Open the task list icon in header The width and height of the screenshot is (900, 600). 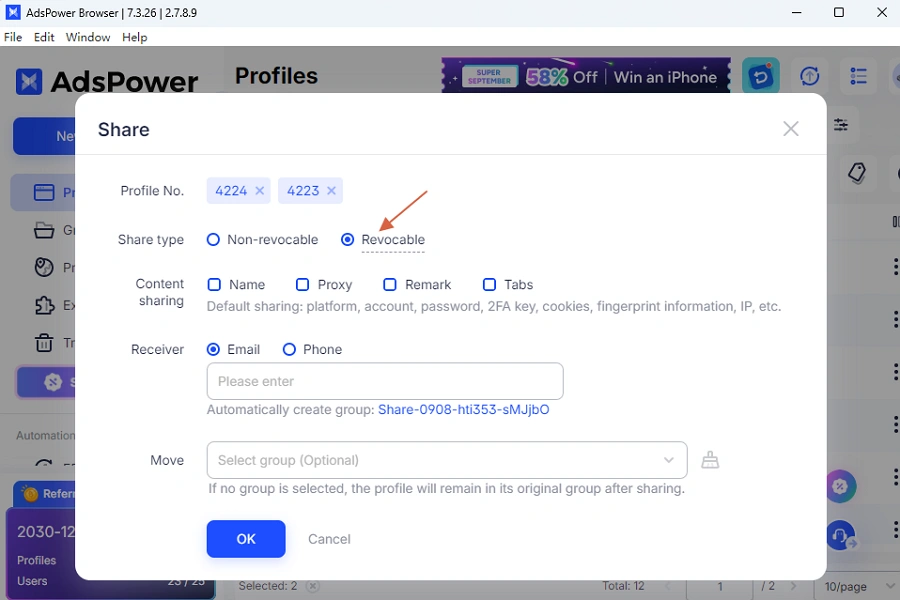pos(858,76)
